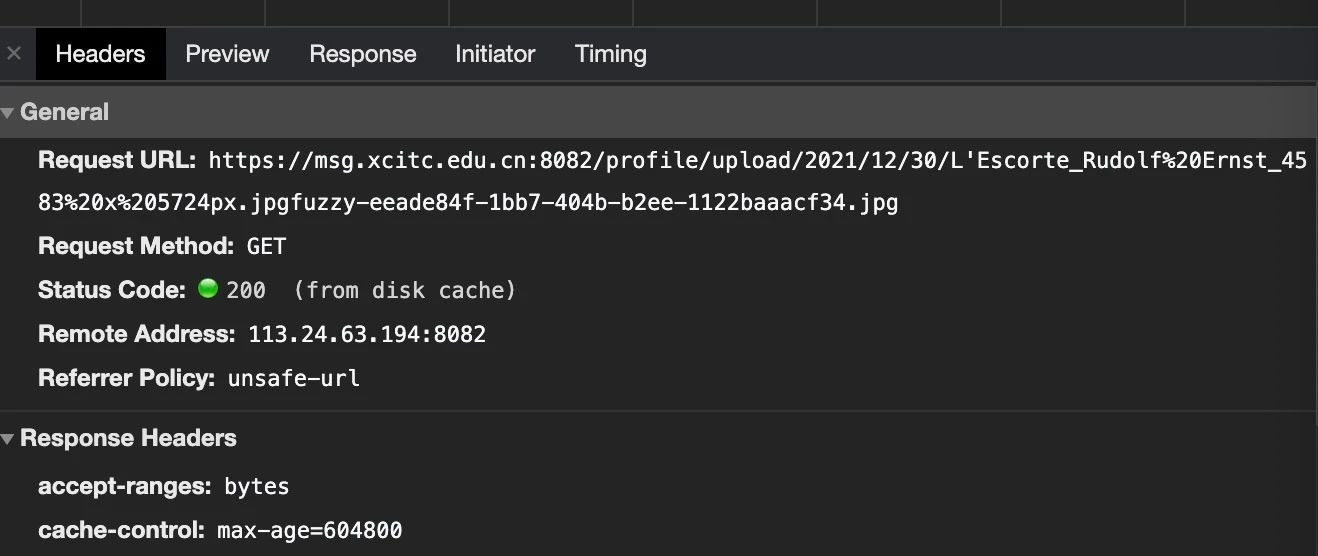Open the Response tab
Image resolution: width=1318 pixels, height=556 pixels.
point(362,54)
